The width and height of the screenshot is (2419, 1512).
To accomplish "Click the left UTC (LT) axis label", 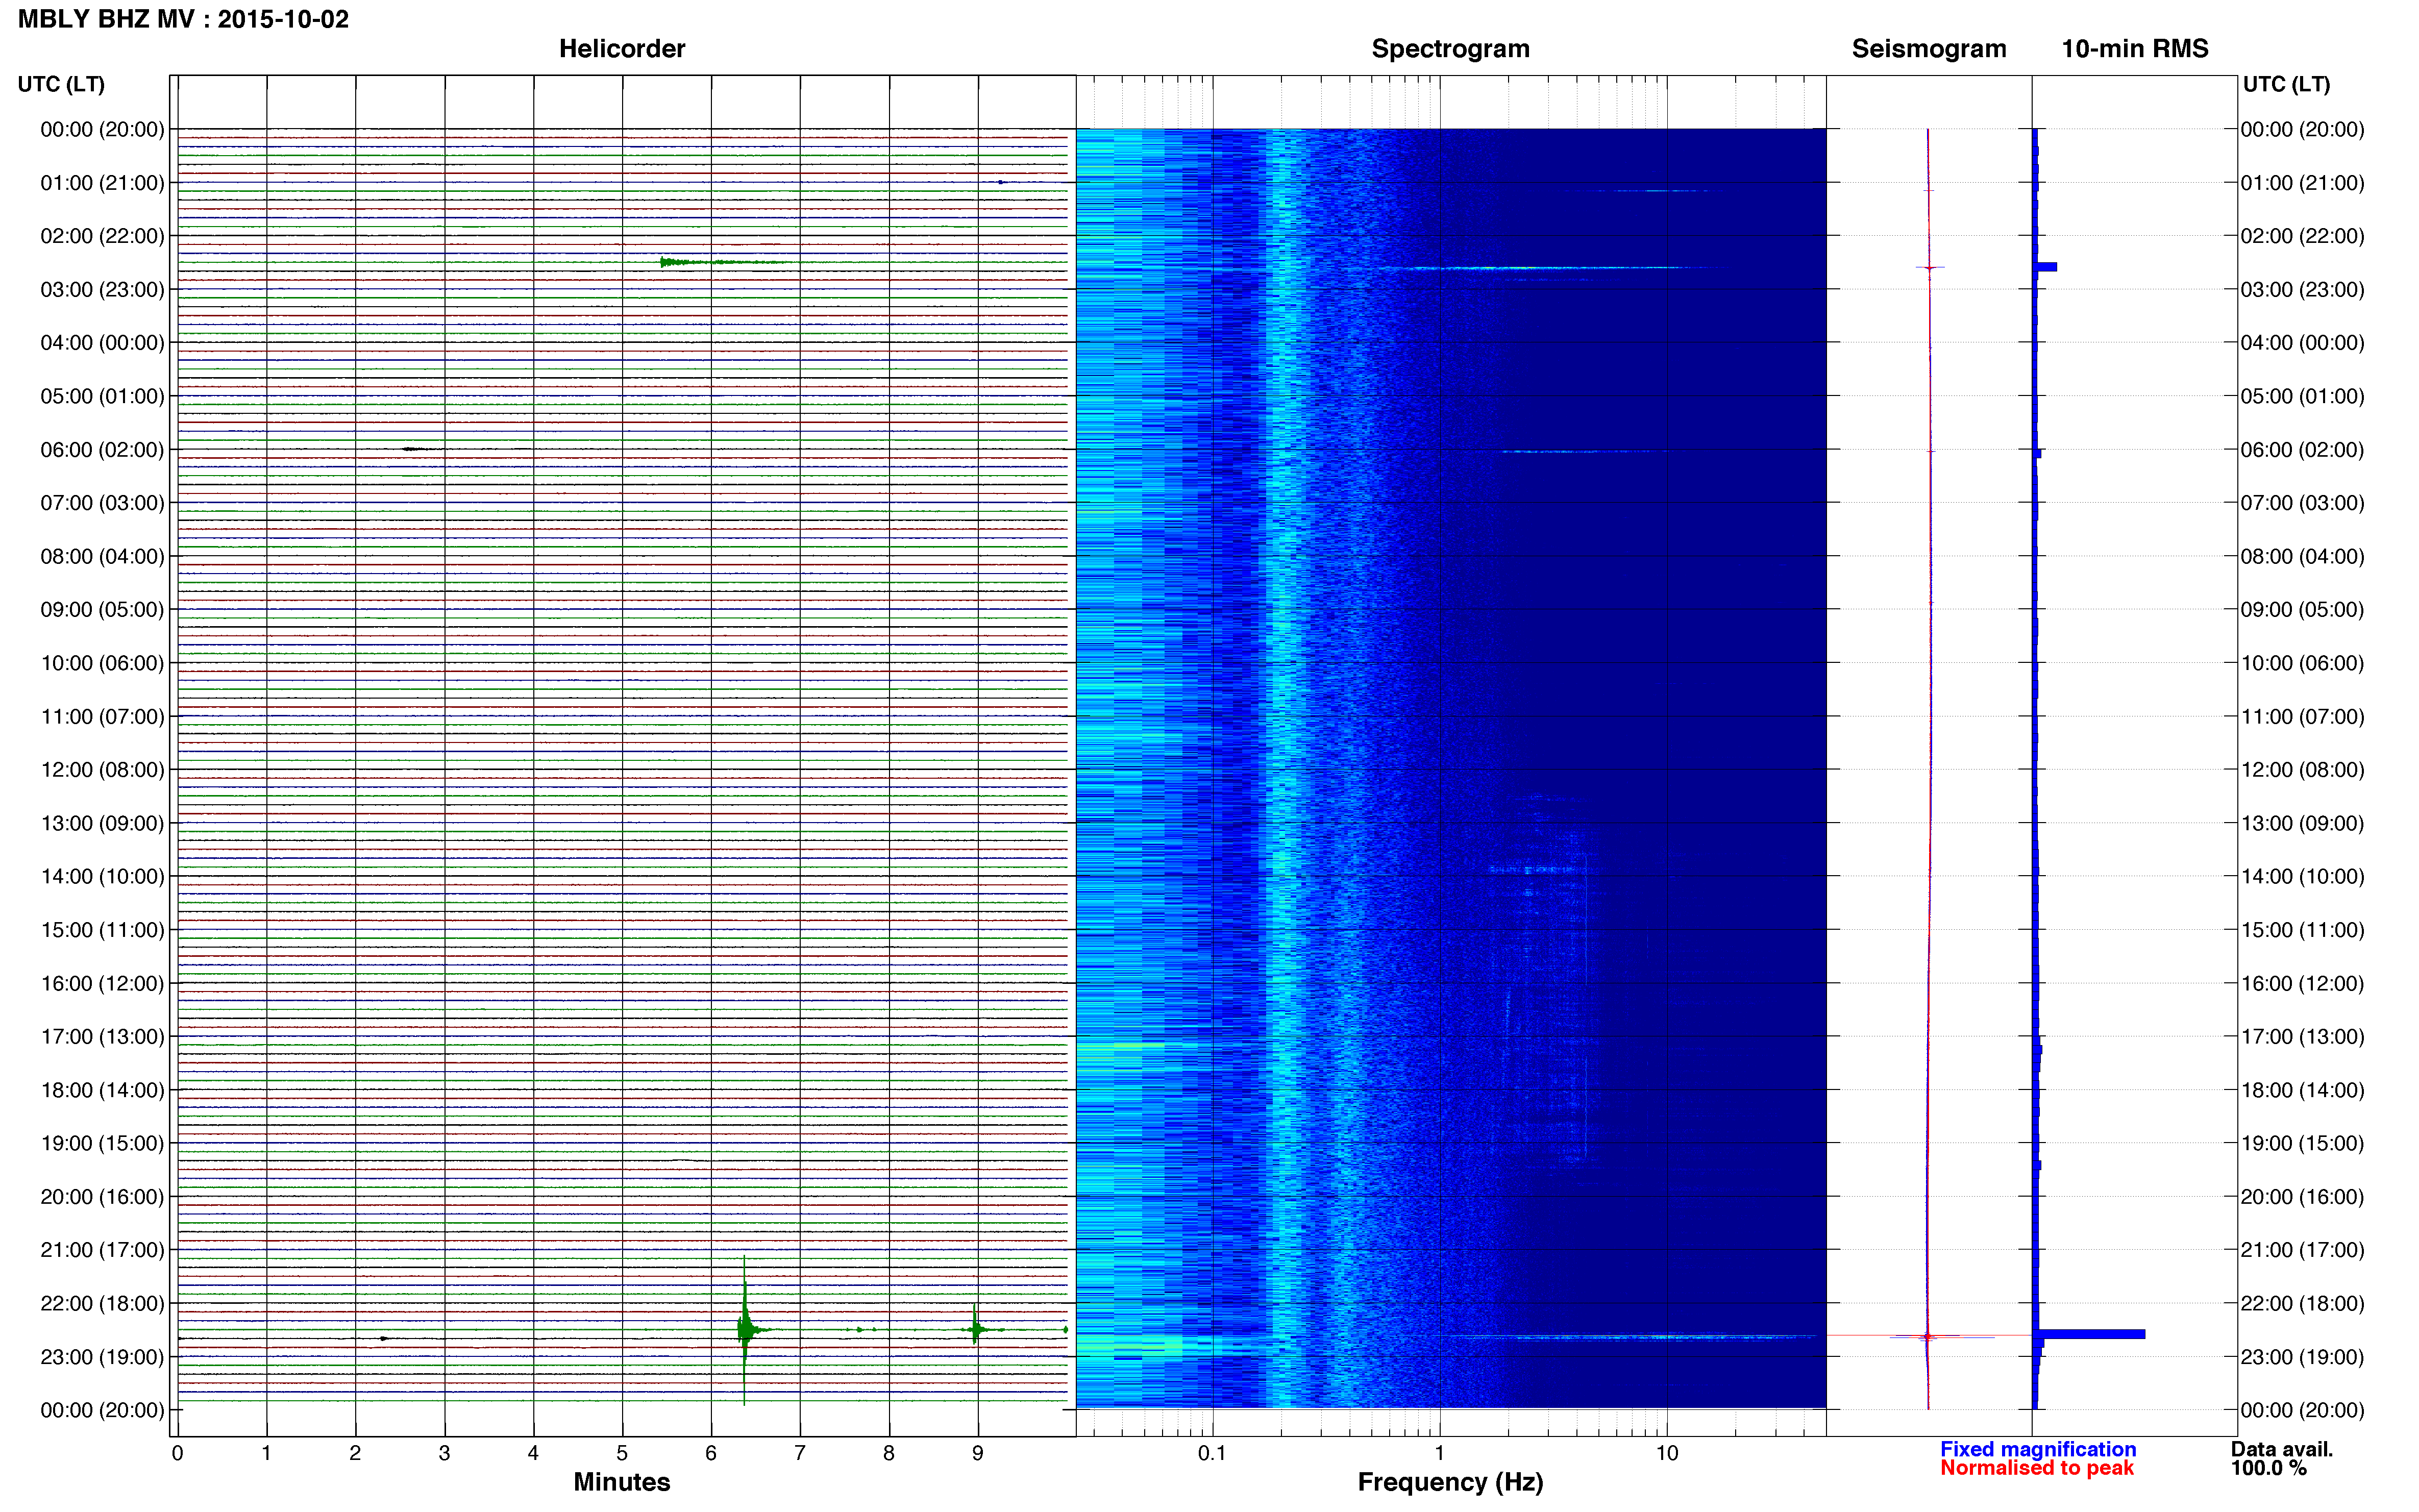I will 61,85.
